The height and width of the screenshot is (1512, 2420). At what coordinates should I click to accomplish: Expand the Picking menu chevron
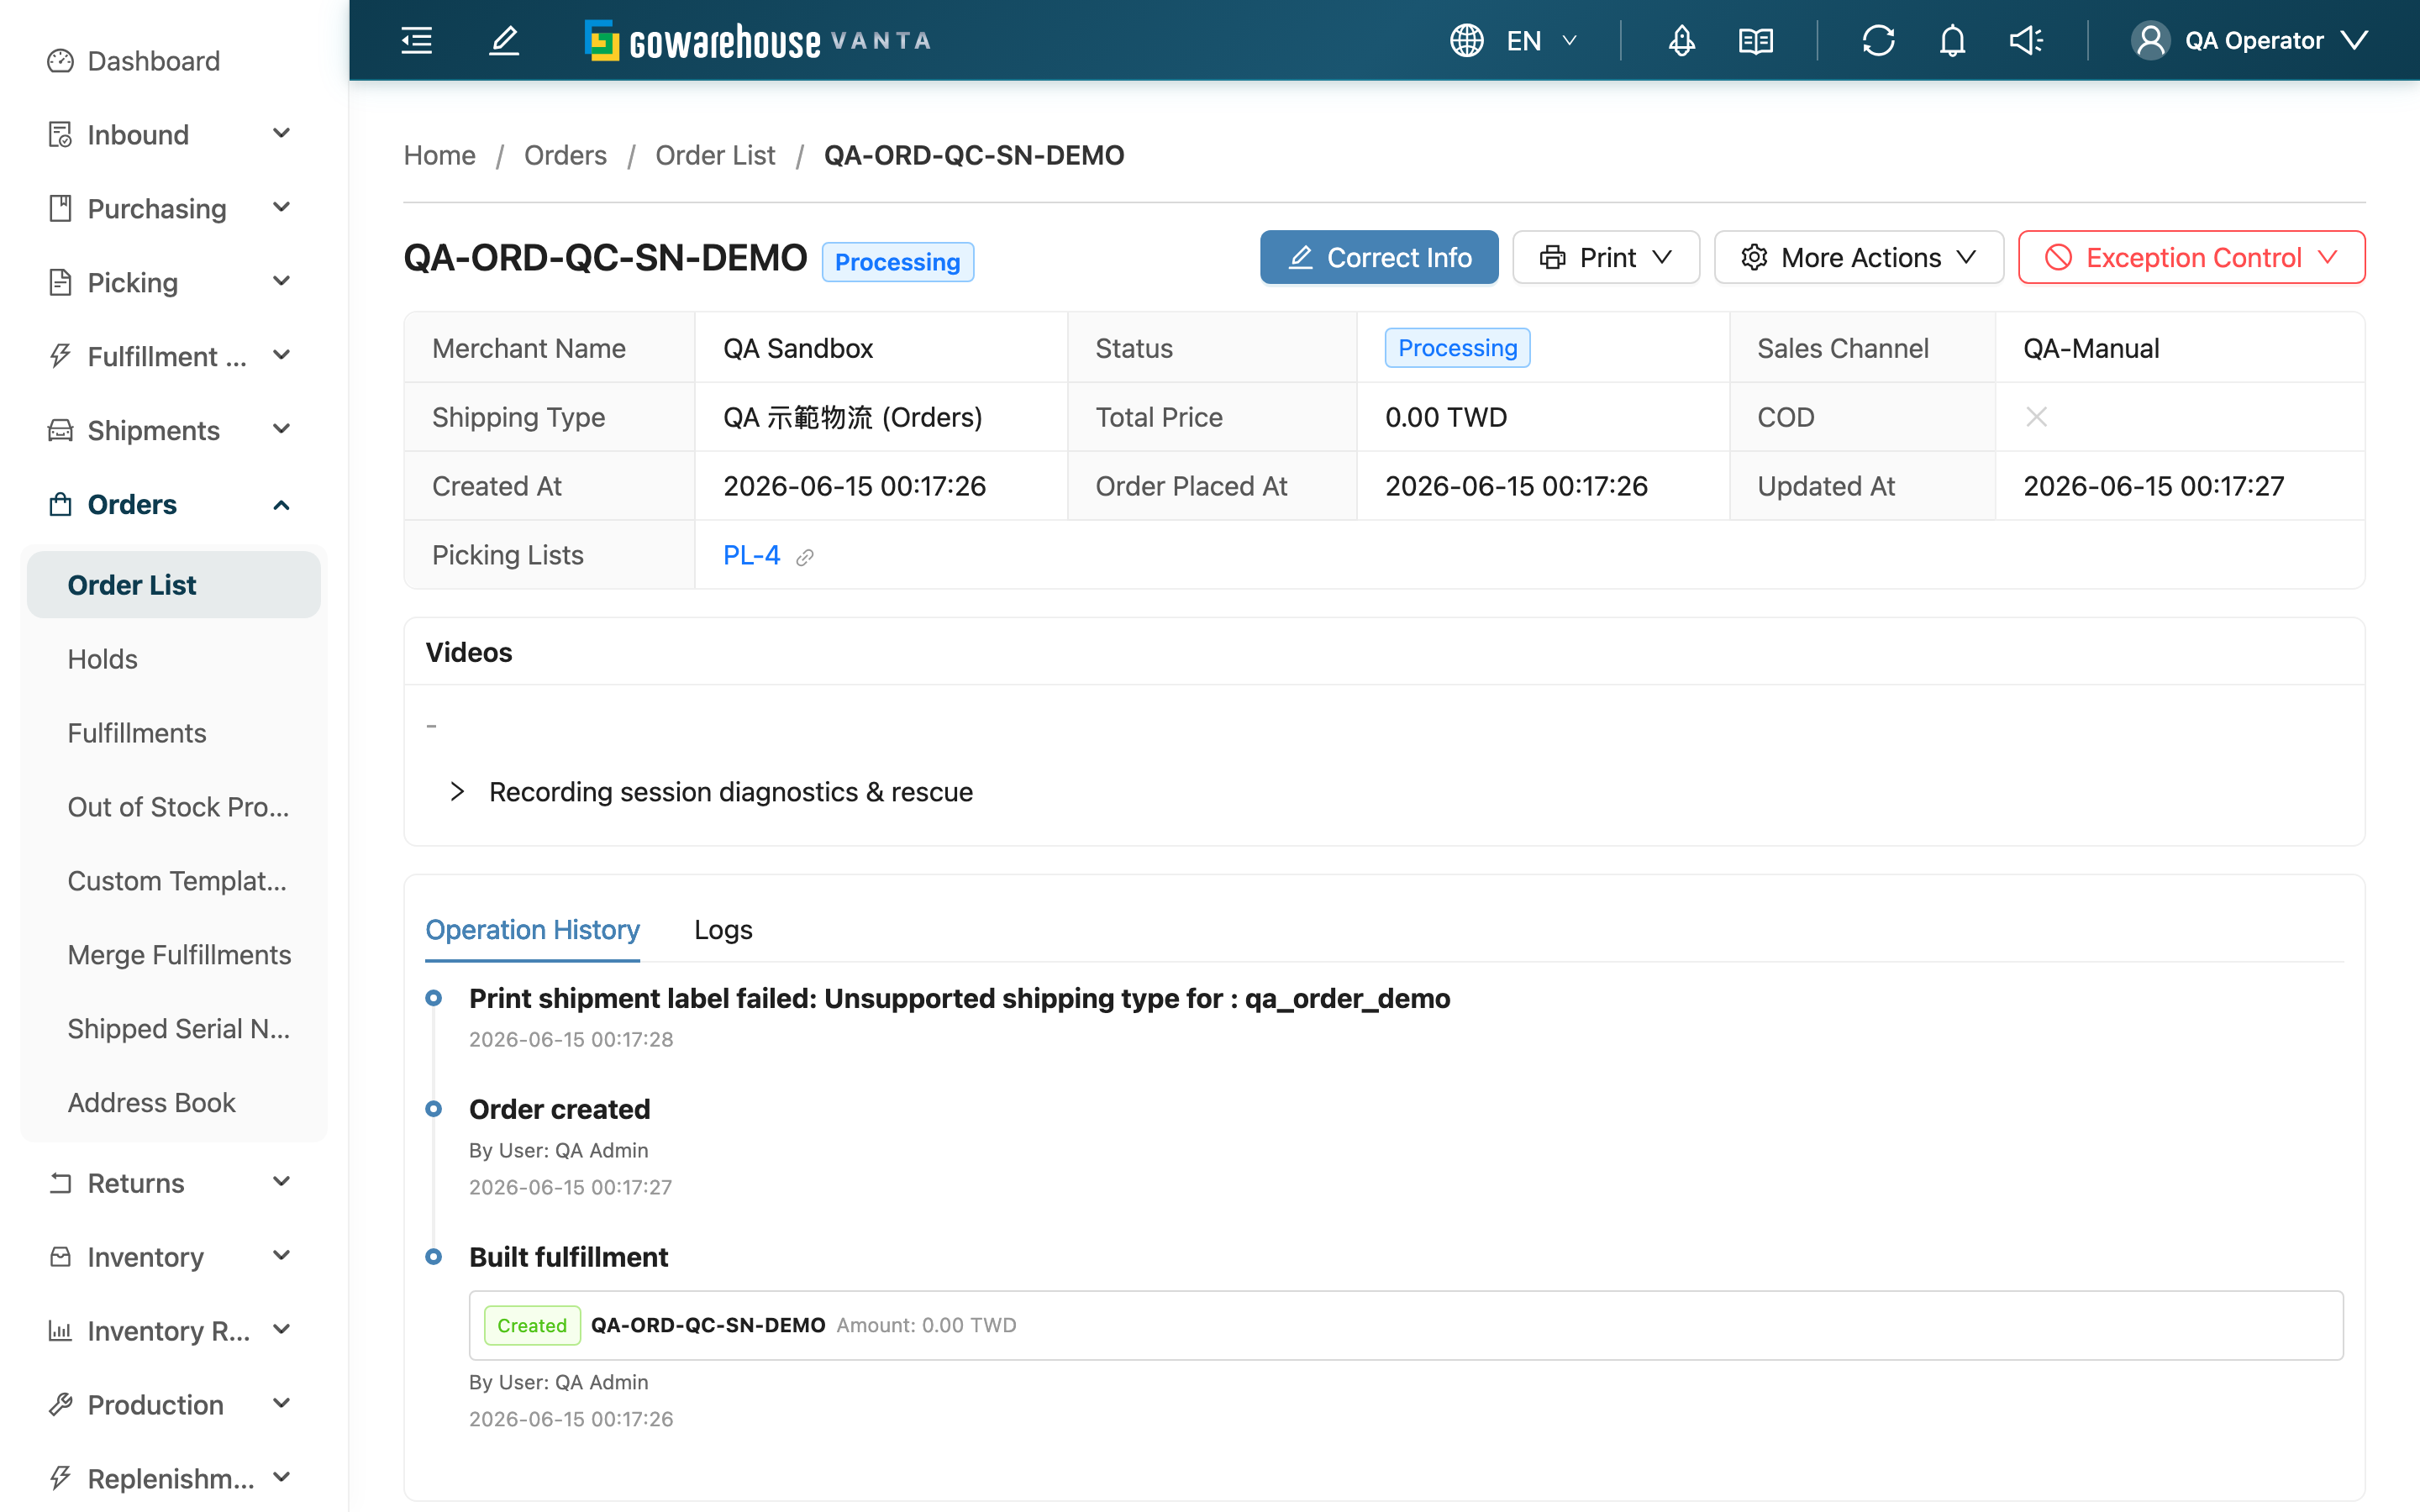click(282, 282)
